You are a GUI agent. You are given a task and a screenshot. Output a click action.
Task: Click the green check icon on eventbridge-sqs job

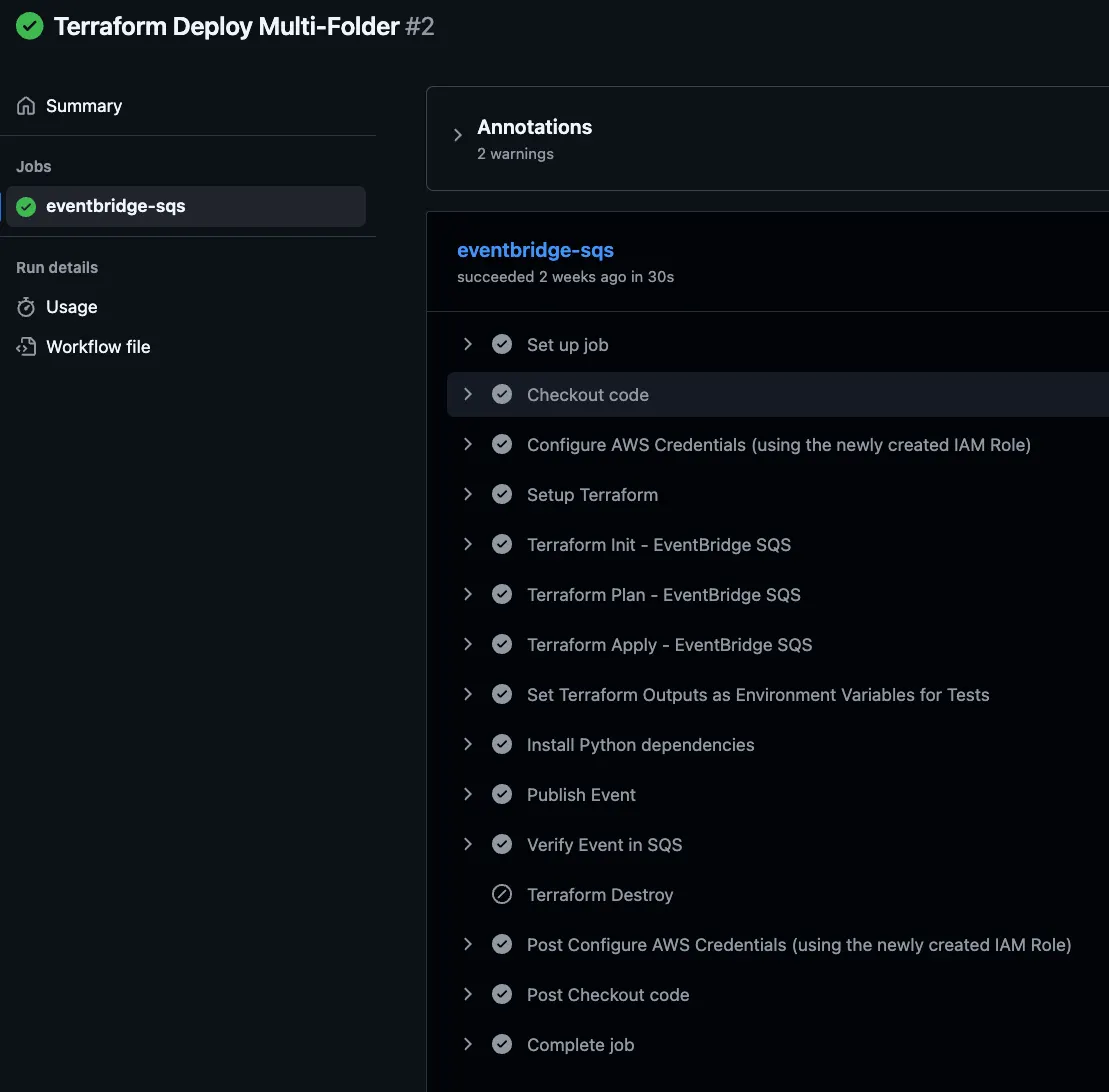tap(27, 207)
